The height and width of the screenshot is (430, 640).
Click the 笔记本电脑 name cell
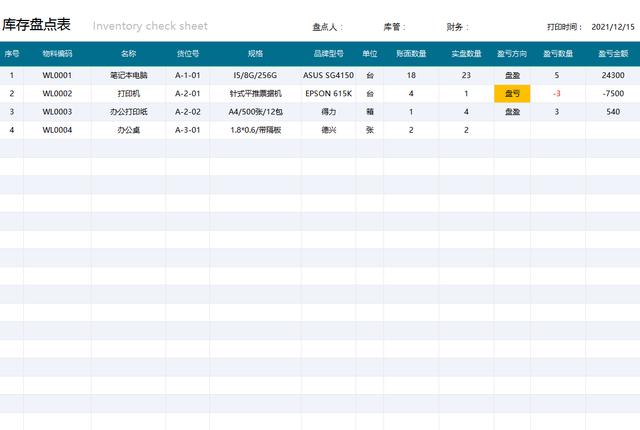128,75
